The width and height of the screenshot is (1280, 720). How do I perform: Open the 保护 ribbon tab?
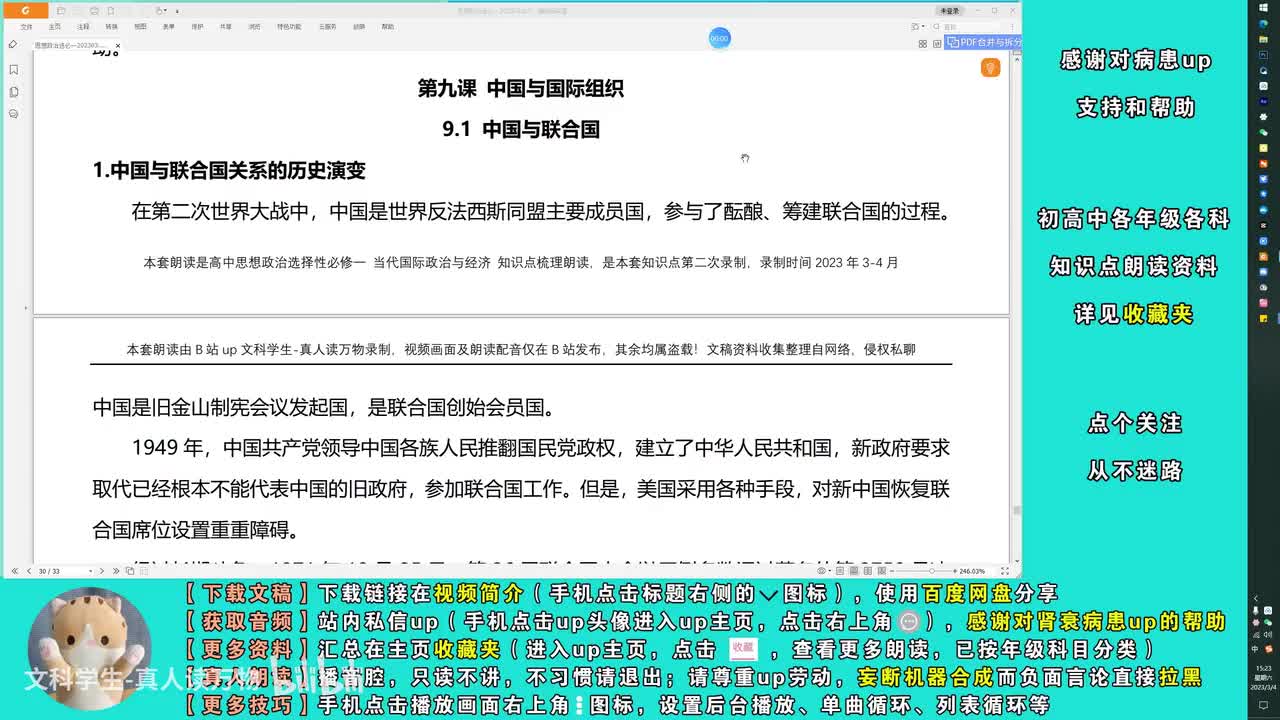coord(197,27)
